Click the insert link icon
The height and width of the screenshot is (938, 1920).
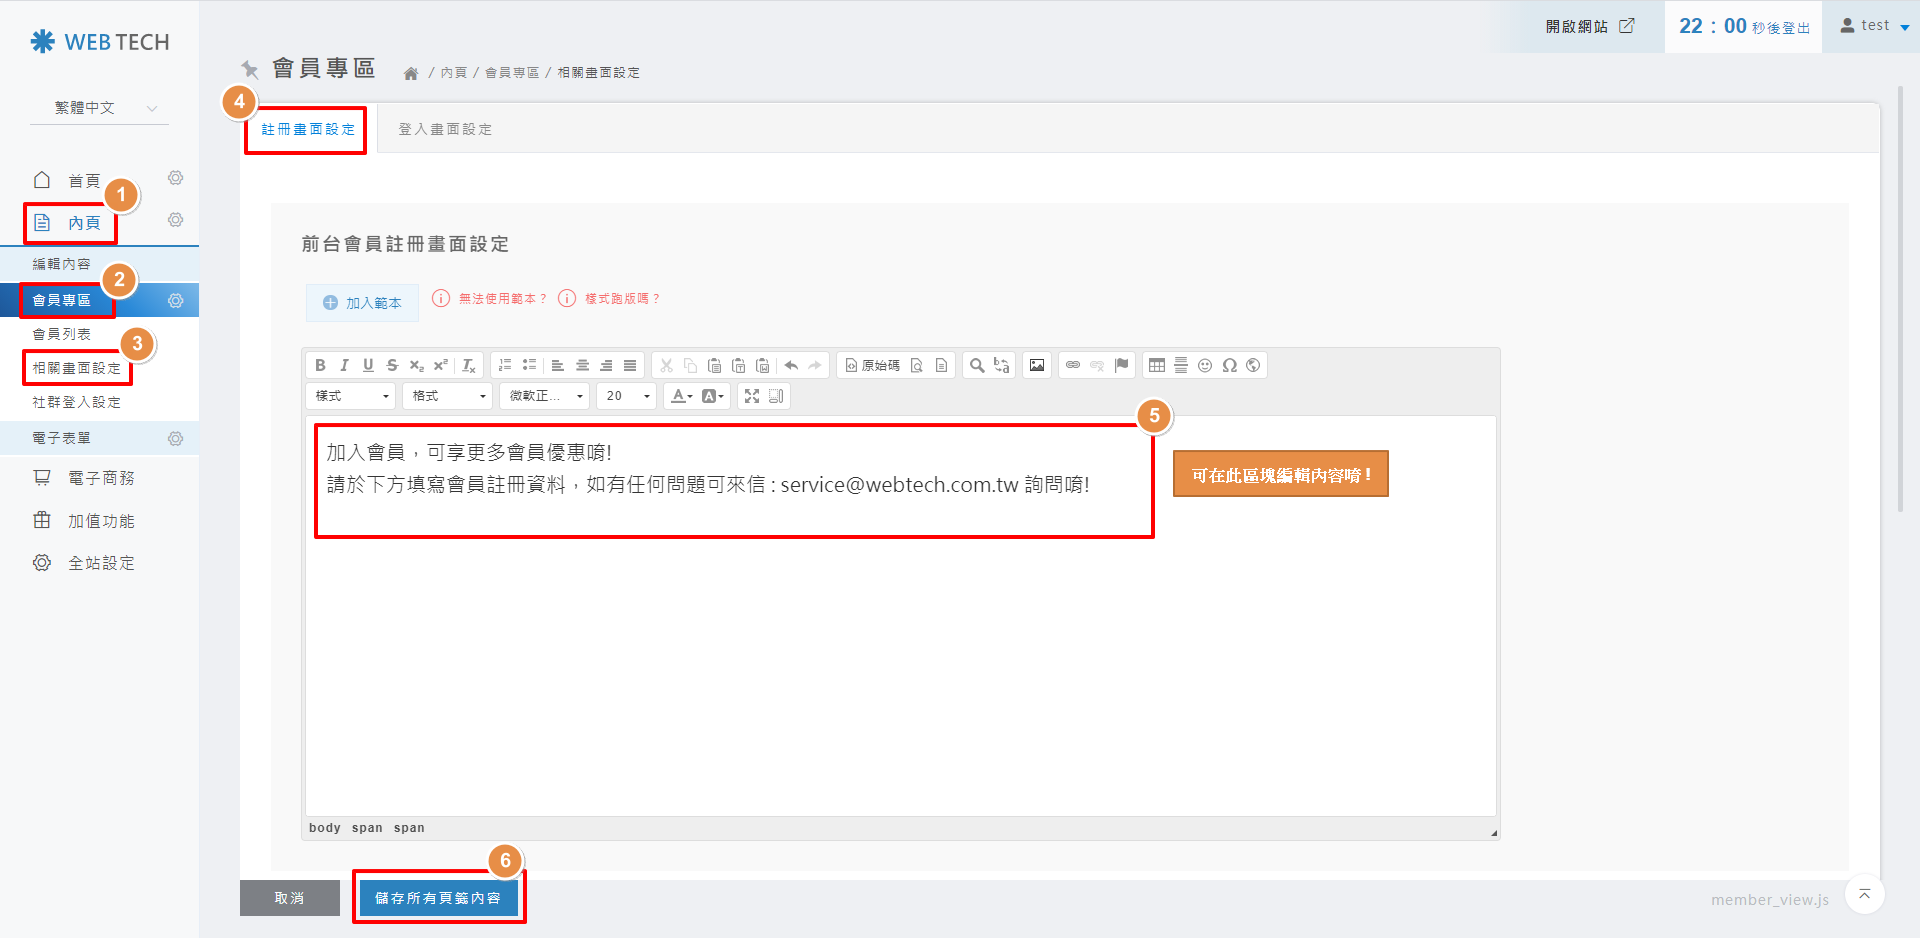(1073, 365)
